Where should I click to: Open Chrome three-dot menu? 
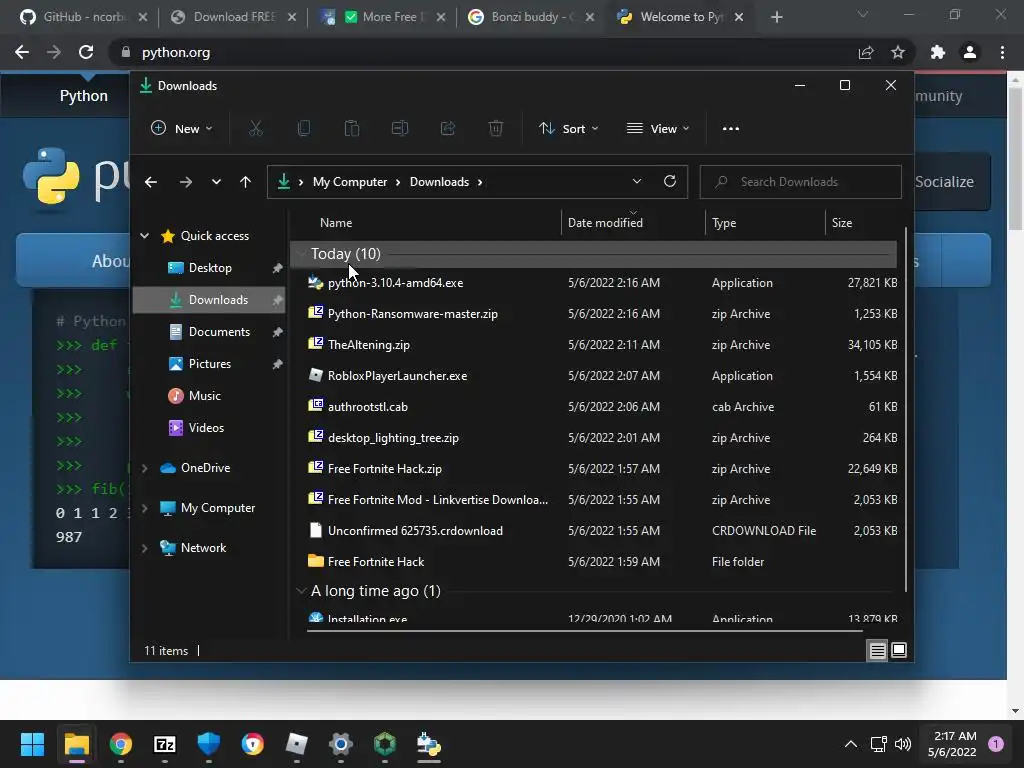coord(1002,52)
